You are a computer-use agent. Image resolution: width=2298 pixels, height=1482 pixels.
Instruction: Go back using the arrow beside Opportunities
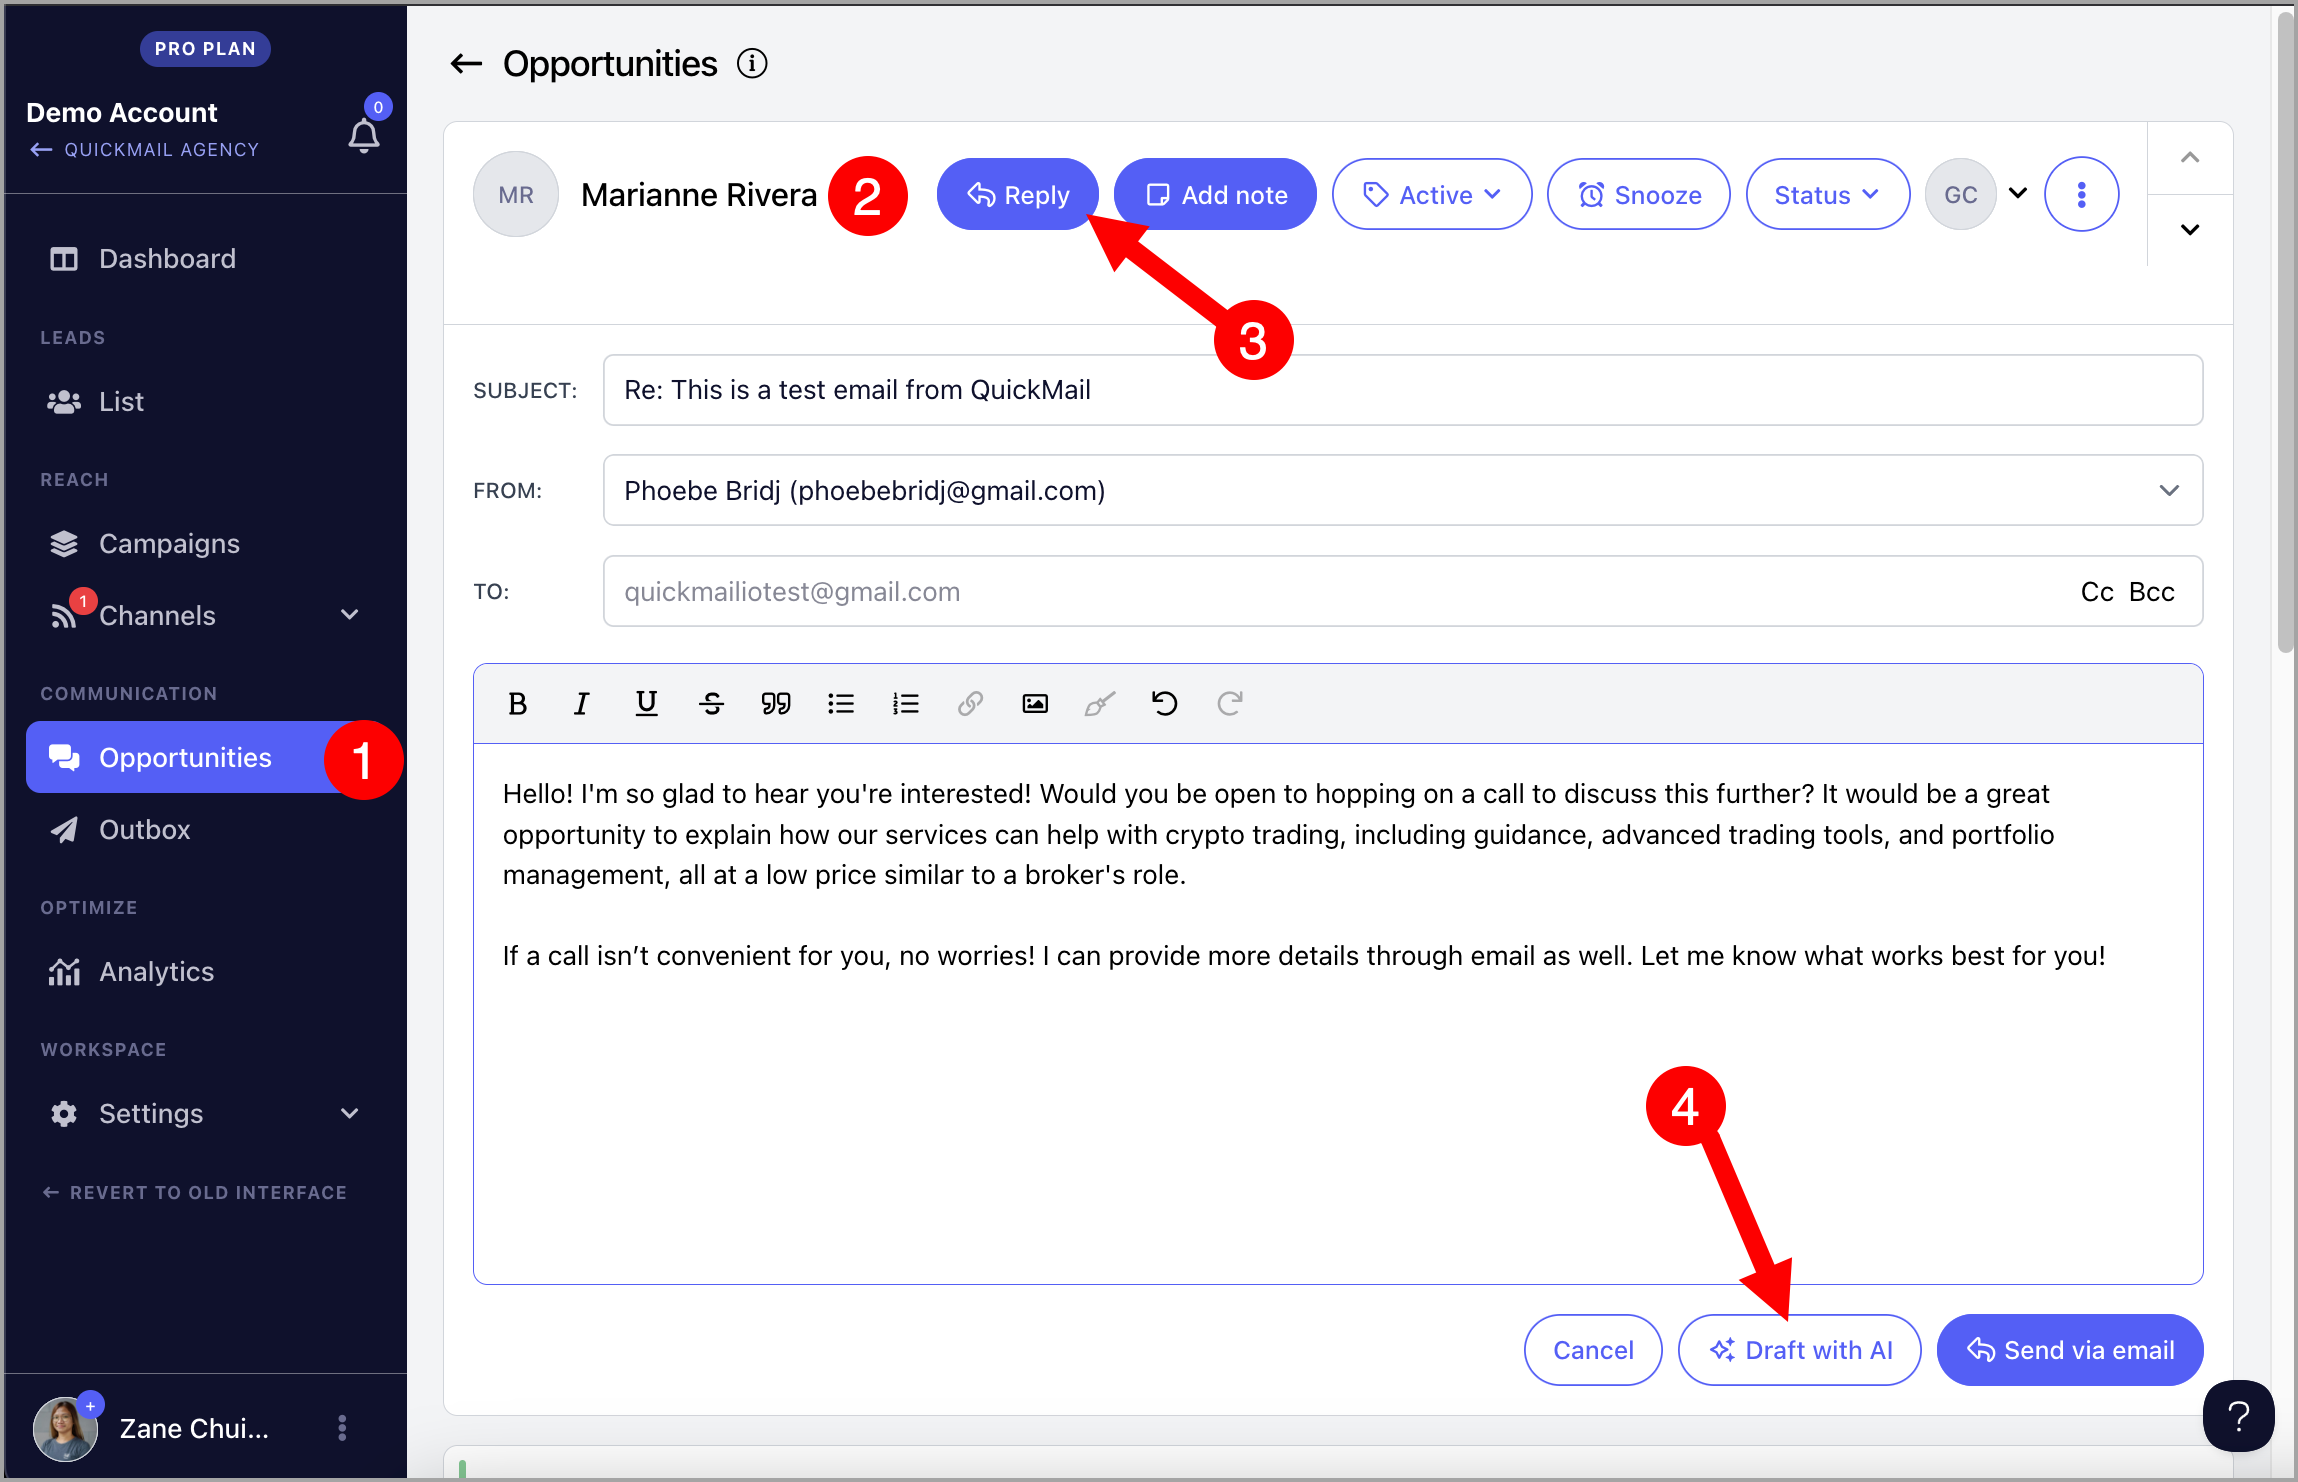(466, 64)
